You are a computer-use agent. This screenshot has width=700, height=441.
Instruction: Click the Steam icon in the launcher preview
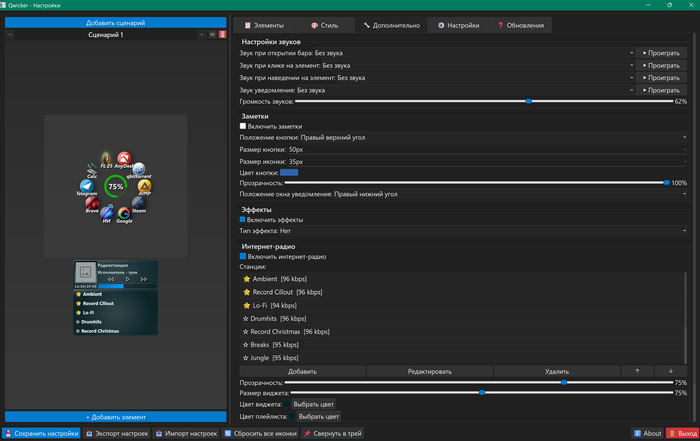(x=139, y=203)
